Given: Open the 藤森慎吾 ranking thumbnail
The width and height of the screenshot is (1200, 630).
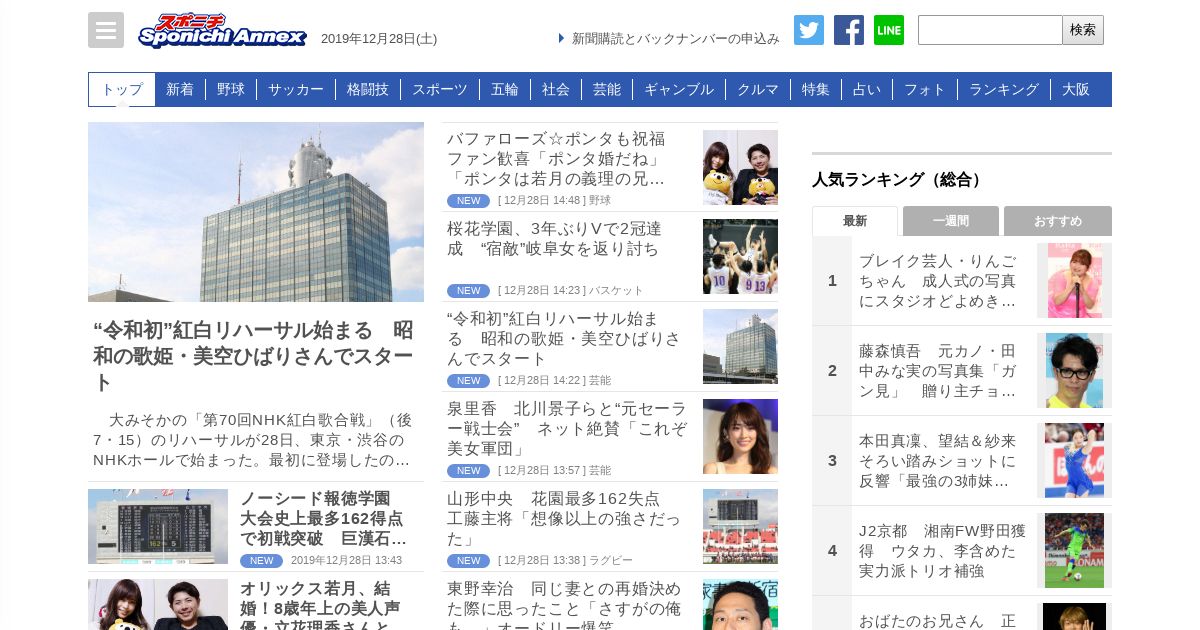Looking at the screenshot, I should point(1074,371).
